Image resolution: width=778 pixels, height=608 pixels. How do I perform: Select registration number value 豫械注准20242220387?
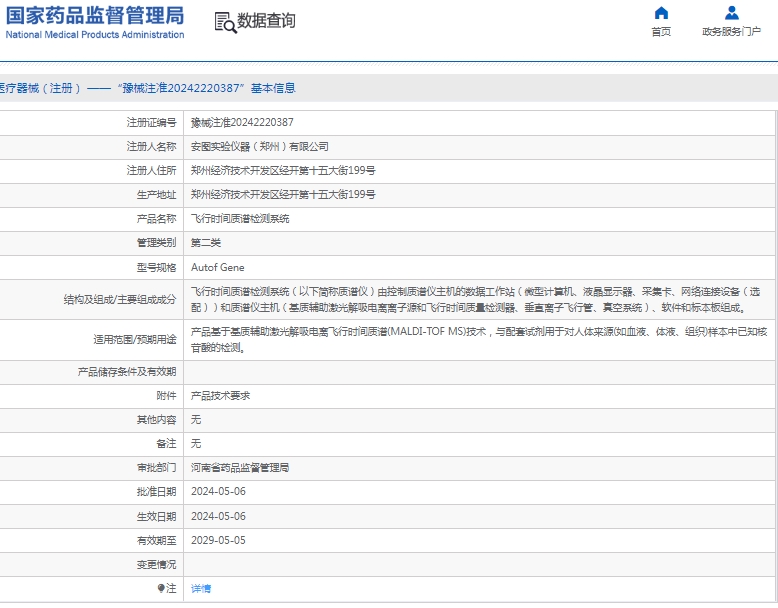pos(242,123)
